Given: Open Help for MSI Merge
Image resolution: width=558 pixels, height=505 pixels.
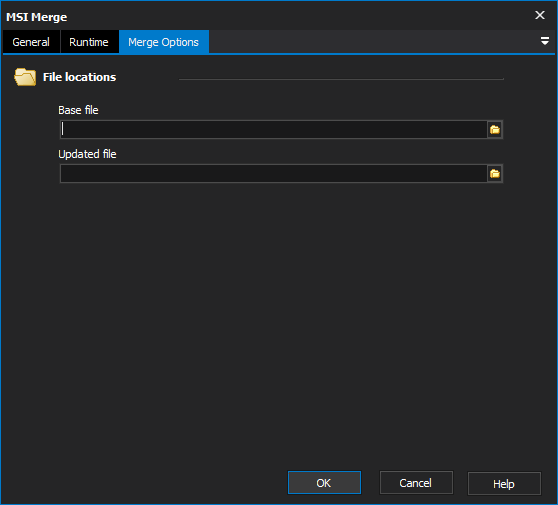Looking at the screenshot, I should (504, 484).
